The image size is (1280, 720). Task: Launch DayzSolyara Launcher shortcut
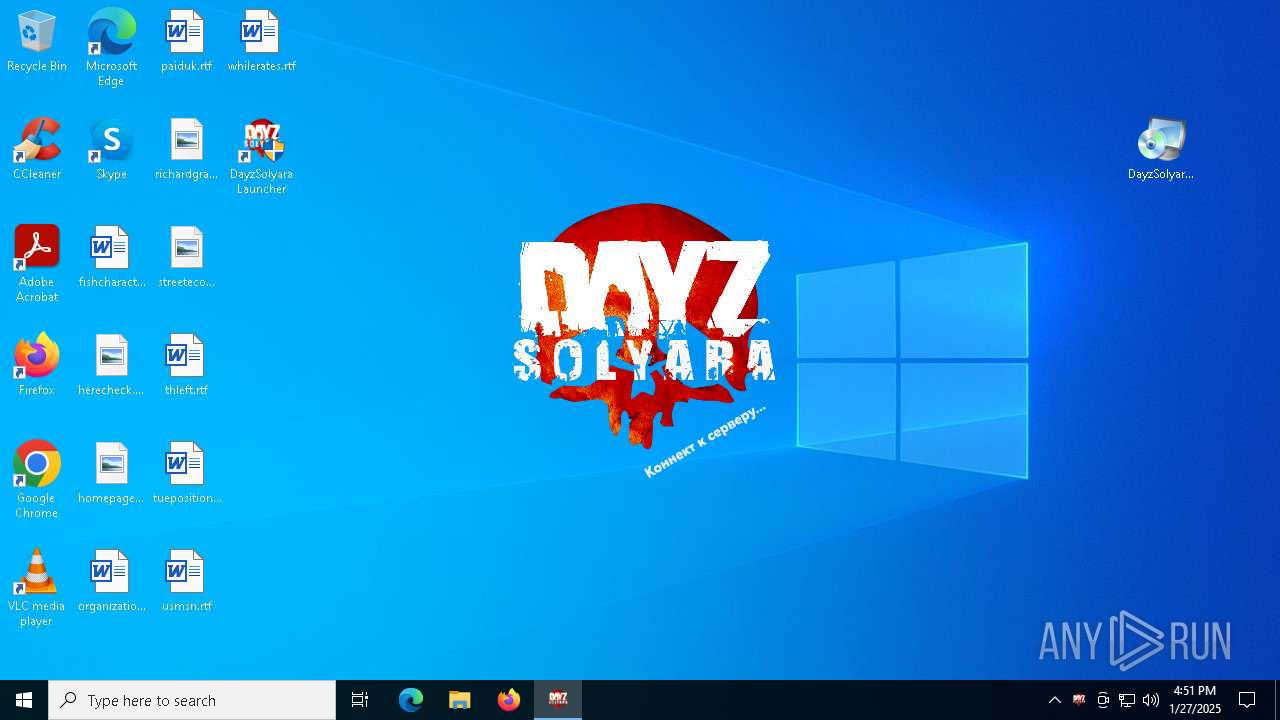pyautogui.click(x=261, y=156)
